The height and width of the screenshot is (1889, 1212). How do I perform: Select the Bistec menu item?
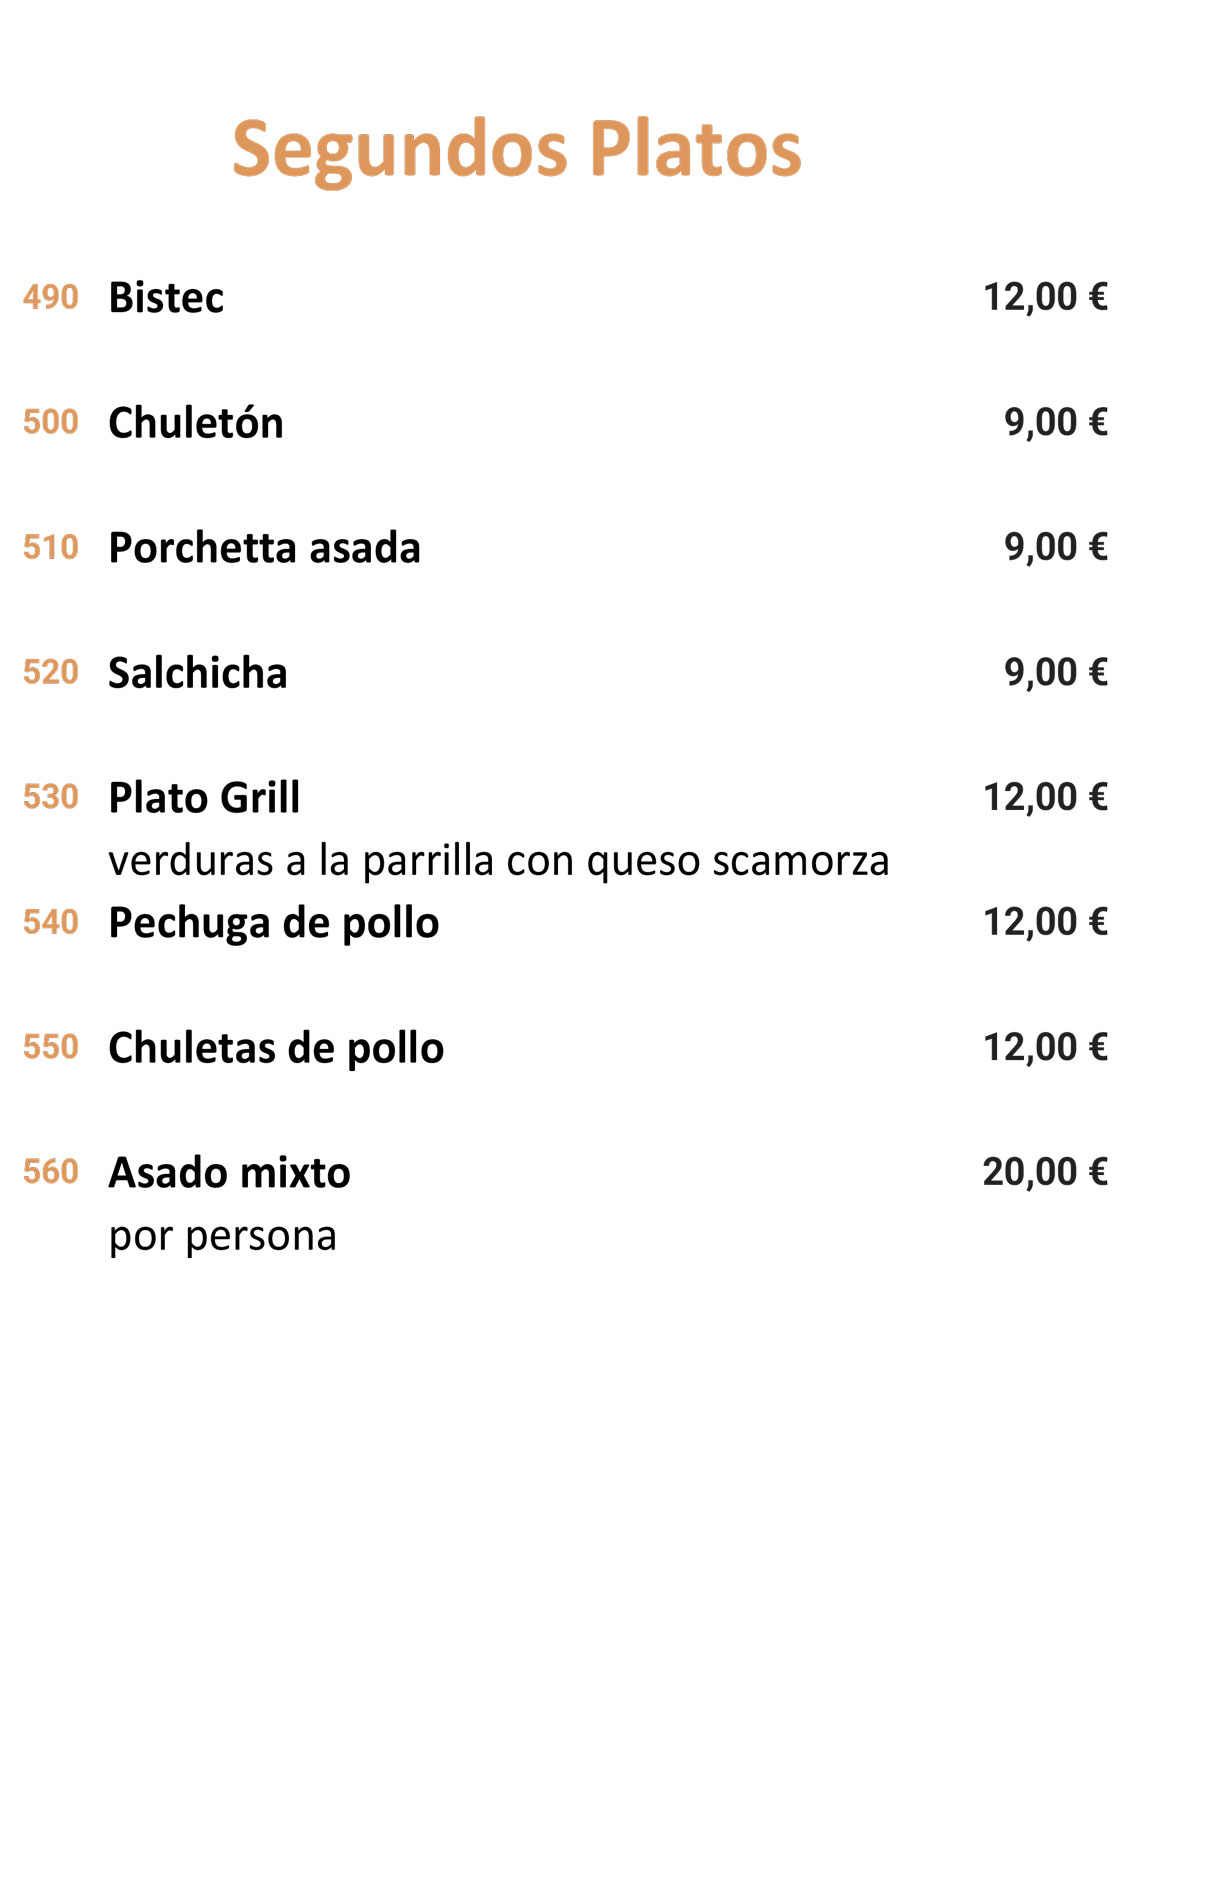pos(166,297)
